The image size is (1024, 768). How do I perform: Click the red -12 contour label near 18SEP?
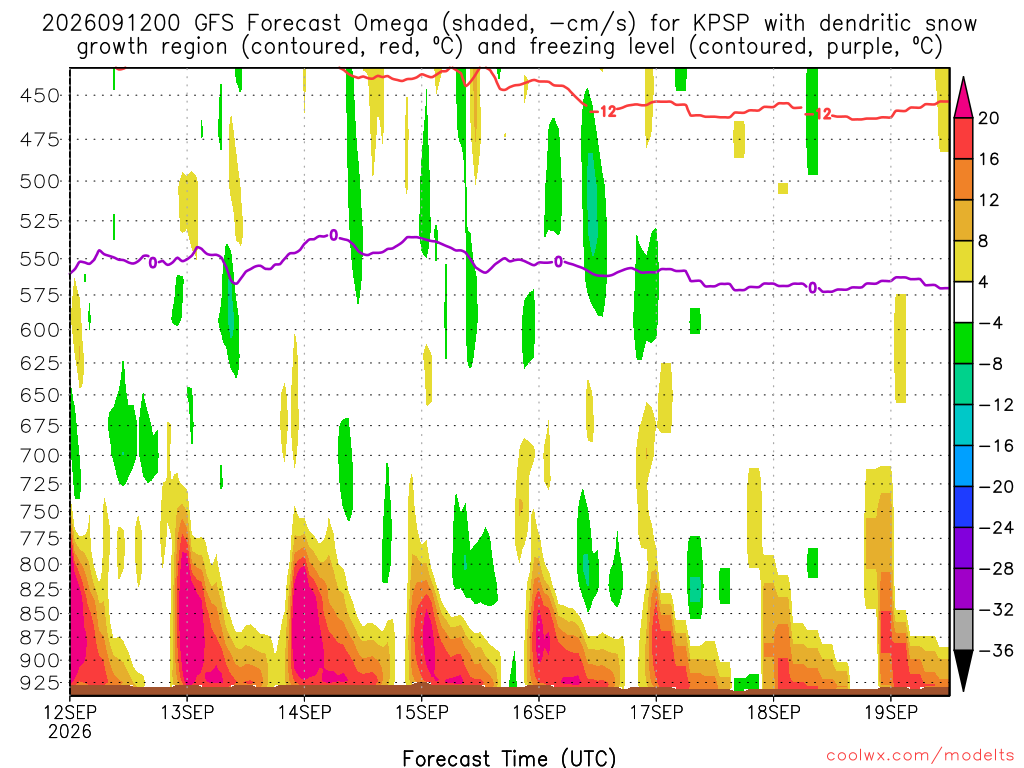click(819, 114)
